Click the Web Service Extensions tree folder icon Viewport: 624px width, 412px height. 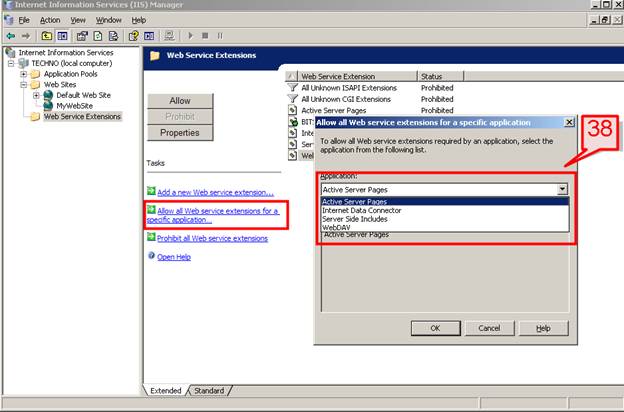pos(35,117)
